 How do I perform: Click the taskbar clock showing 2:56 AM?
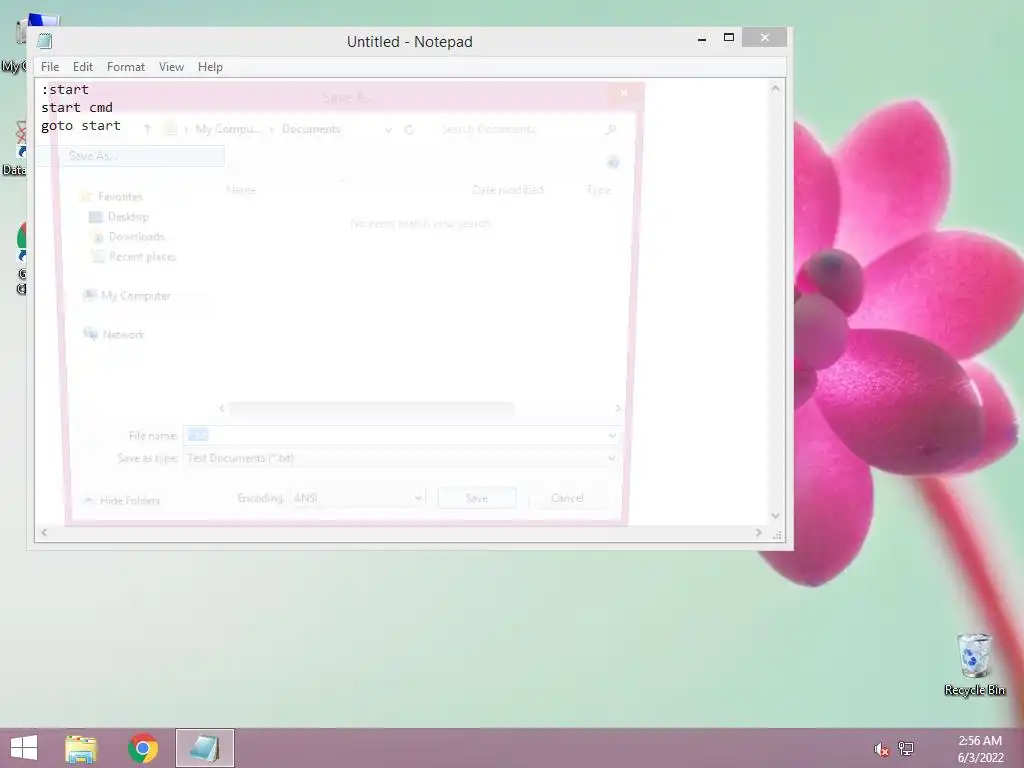[x=980, y=749]
